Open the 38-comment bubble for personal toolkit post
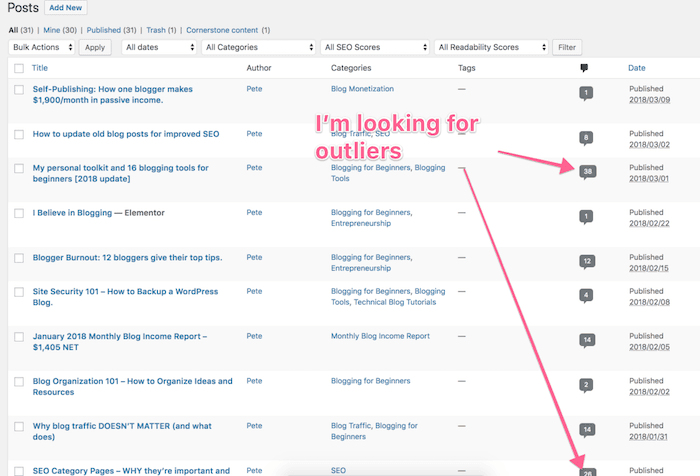The image size is (700, 476). [588, 172]
